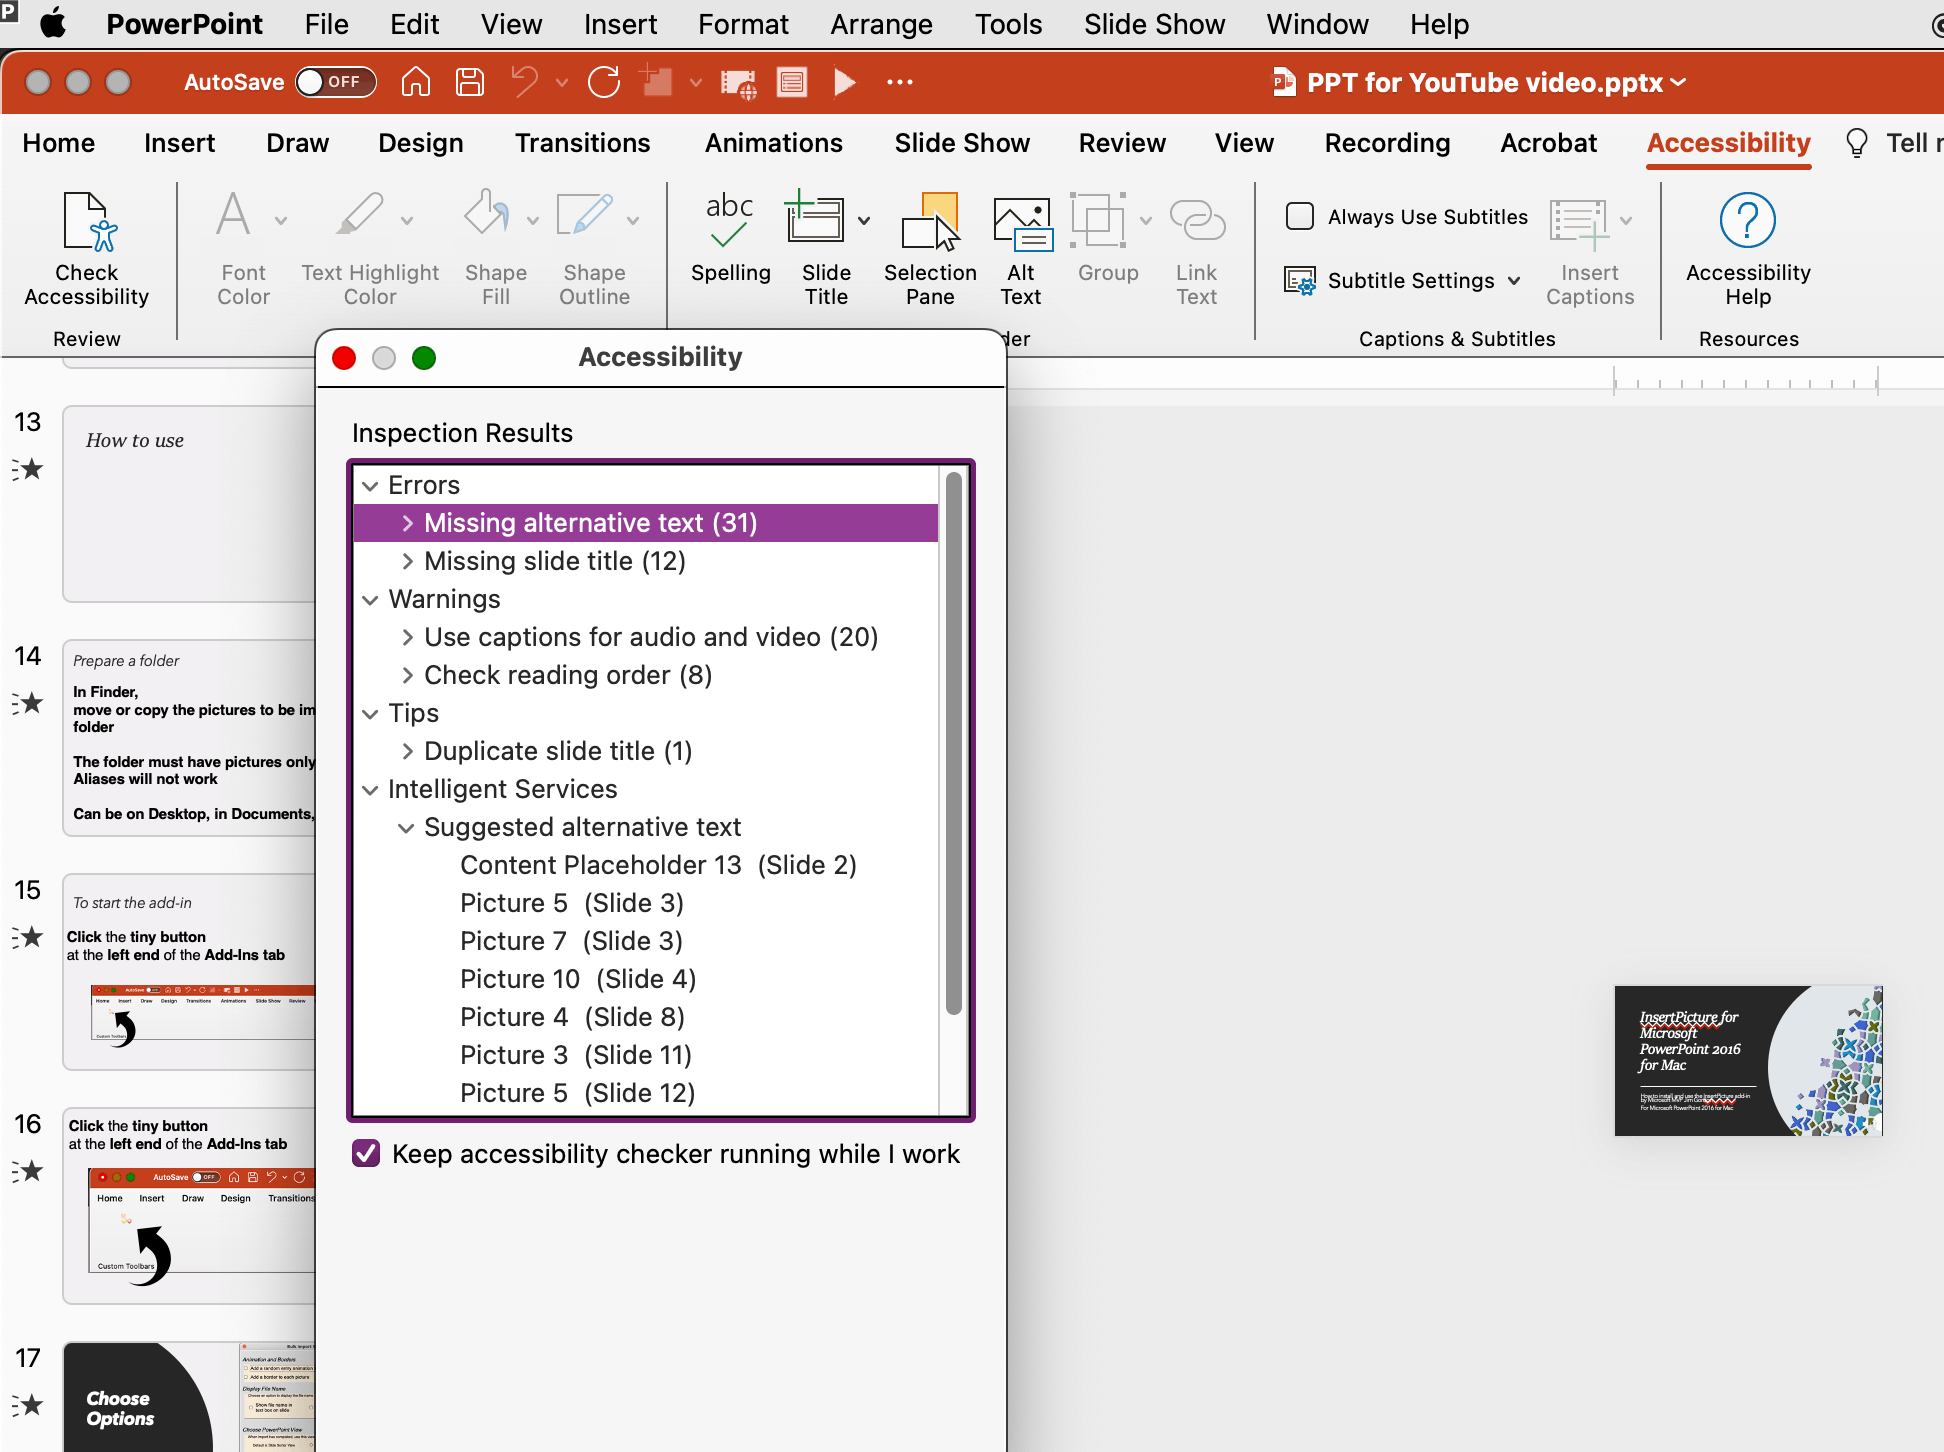Open the file name dropdown in title bar
This screenshot has height=1452, width=1944.
(x=1679, y=82)
